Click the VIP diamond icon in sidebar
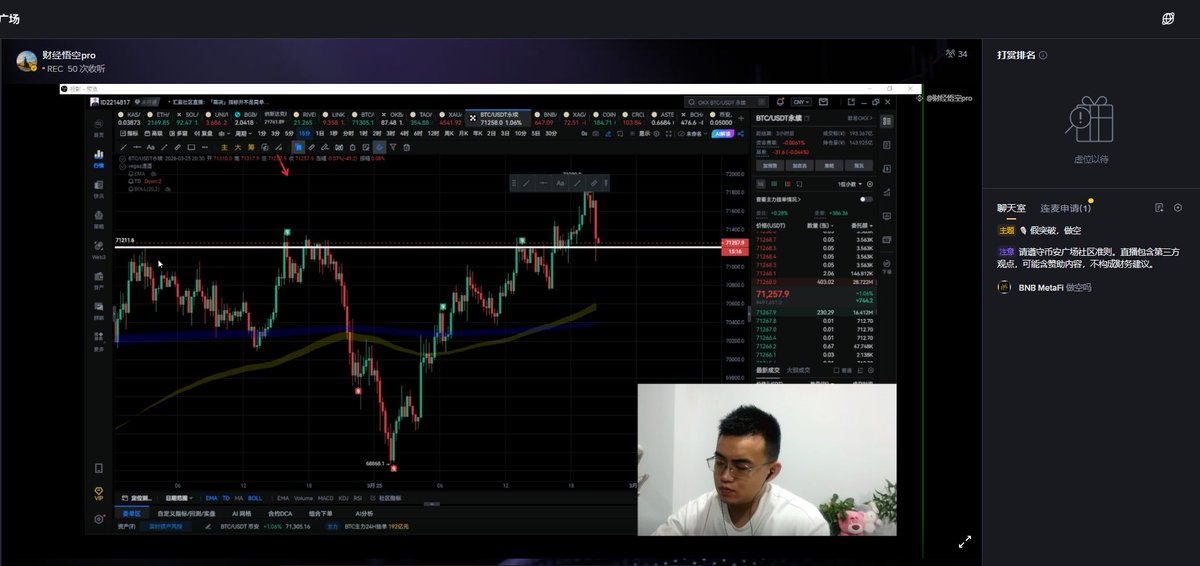Image resolution: width=1200 pixels, height=566 pixels. coord(99,491)
